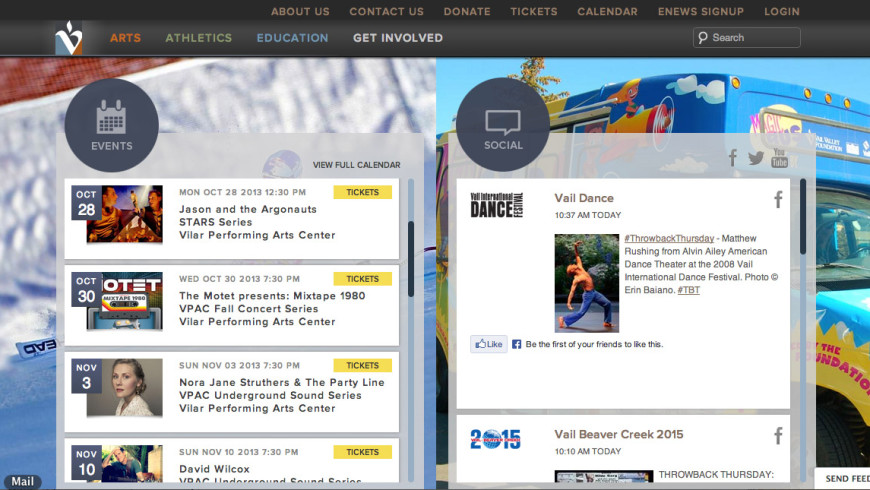The image size is (870, 490).
Task: Buy tickets for Nora Jane Struthers
Action: point(362,365)
